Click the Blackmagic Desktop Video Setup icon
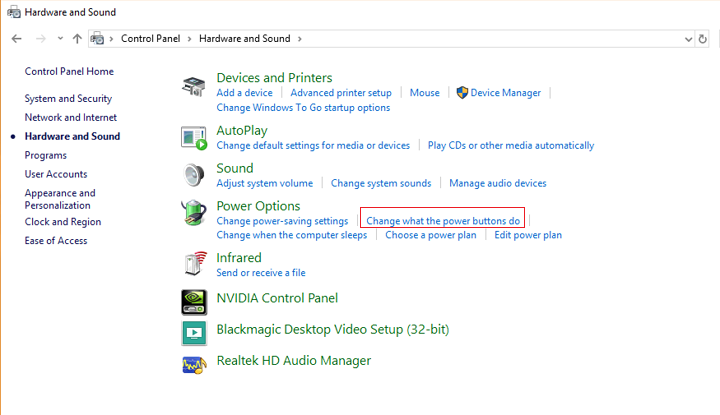This screenshot has width=720, height=415. click(193, 331)
